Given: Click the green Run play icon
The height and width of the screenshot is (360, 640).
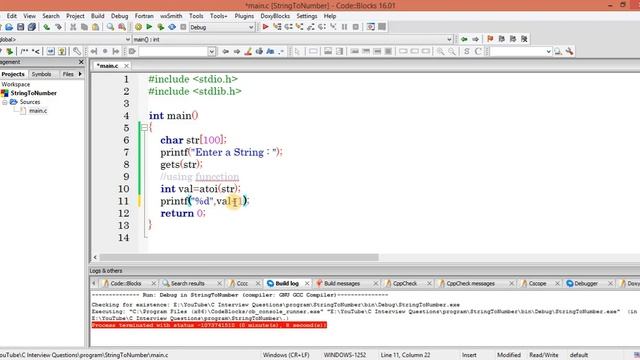Looking at the screenshot, I should pyautogui.click(x=149, y=27).
